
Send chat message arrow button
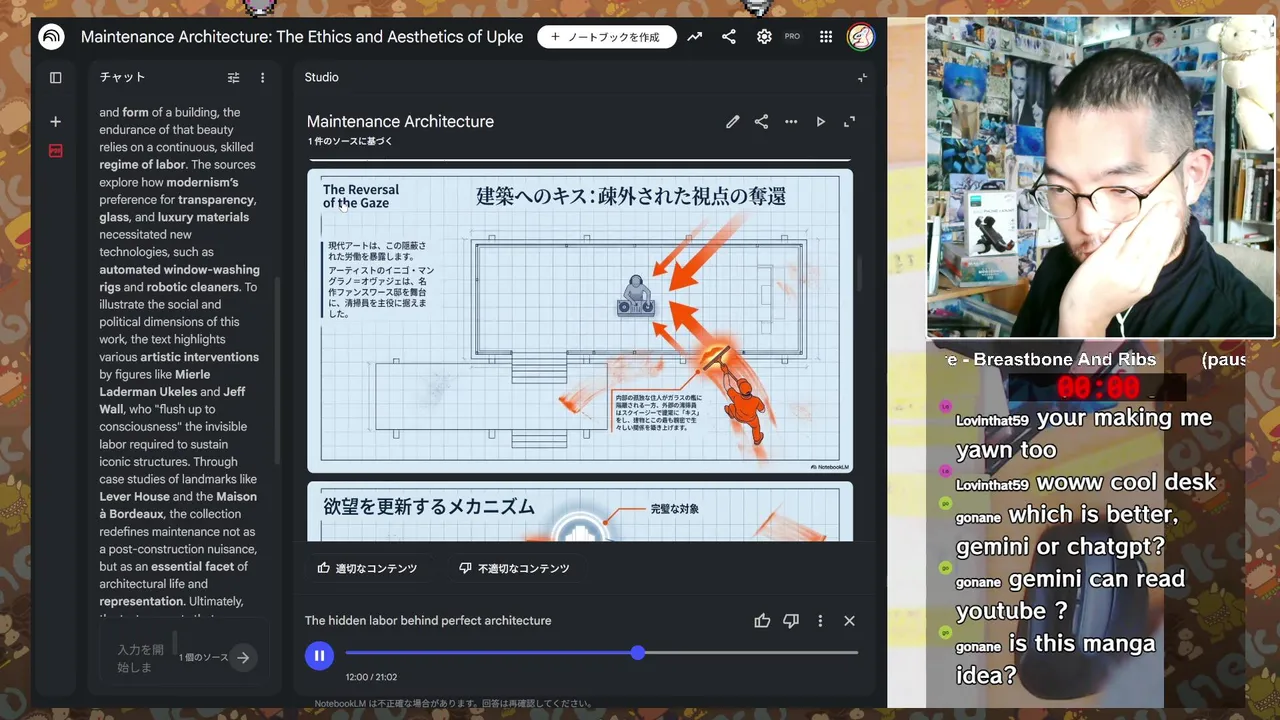[243, 658]
